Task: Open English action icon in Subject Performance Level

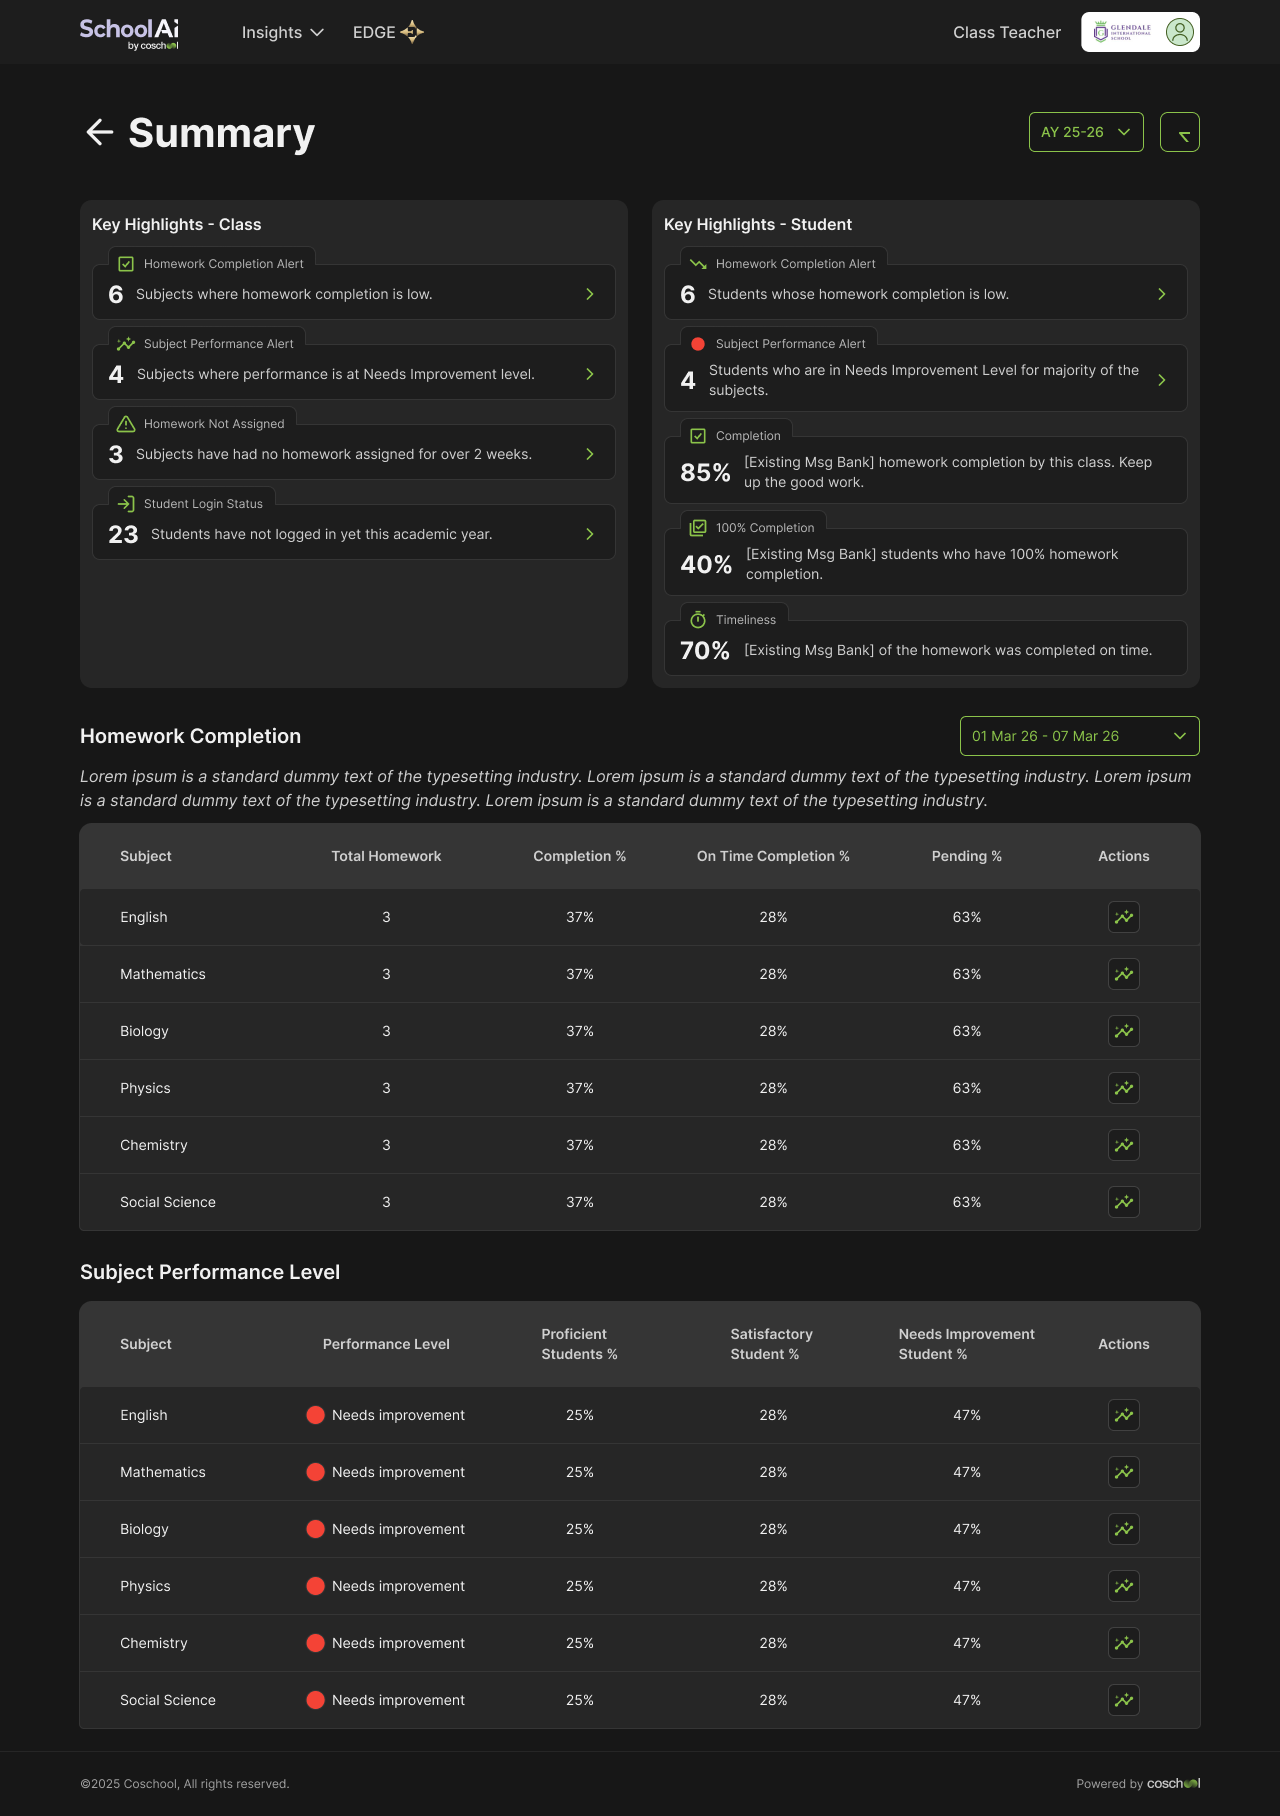Action: click(x=1124, y=1415)
